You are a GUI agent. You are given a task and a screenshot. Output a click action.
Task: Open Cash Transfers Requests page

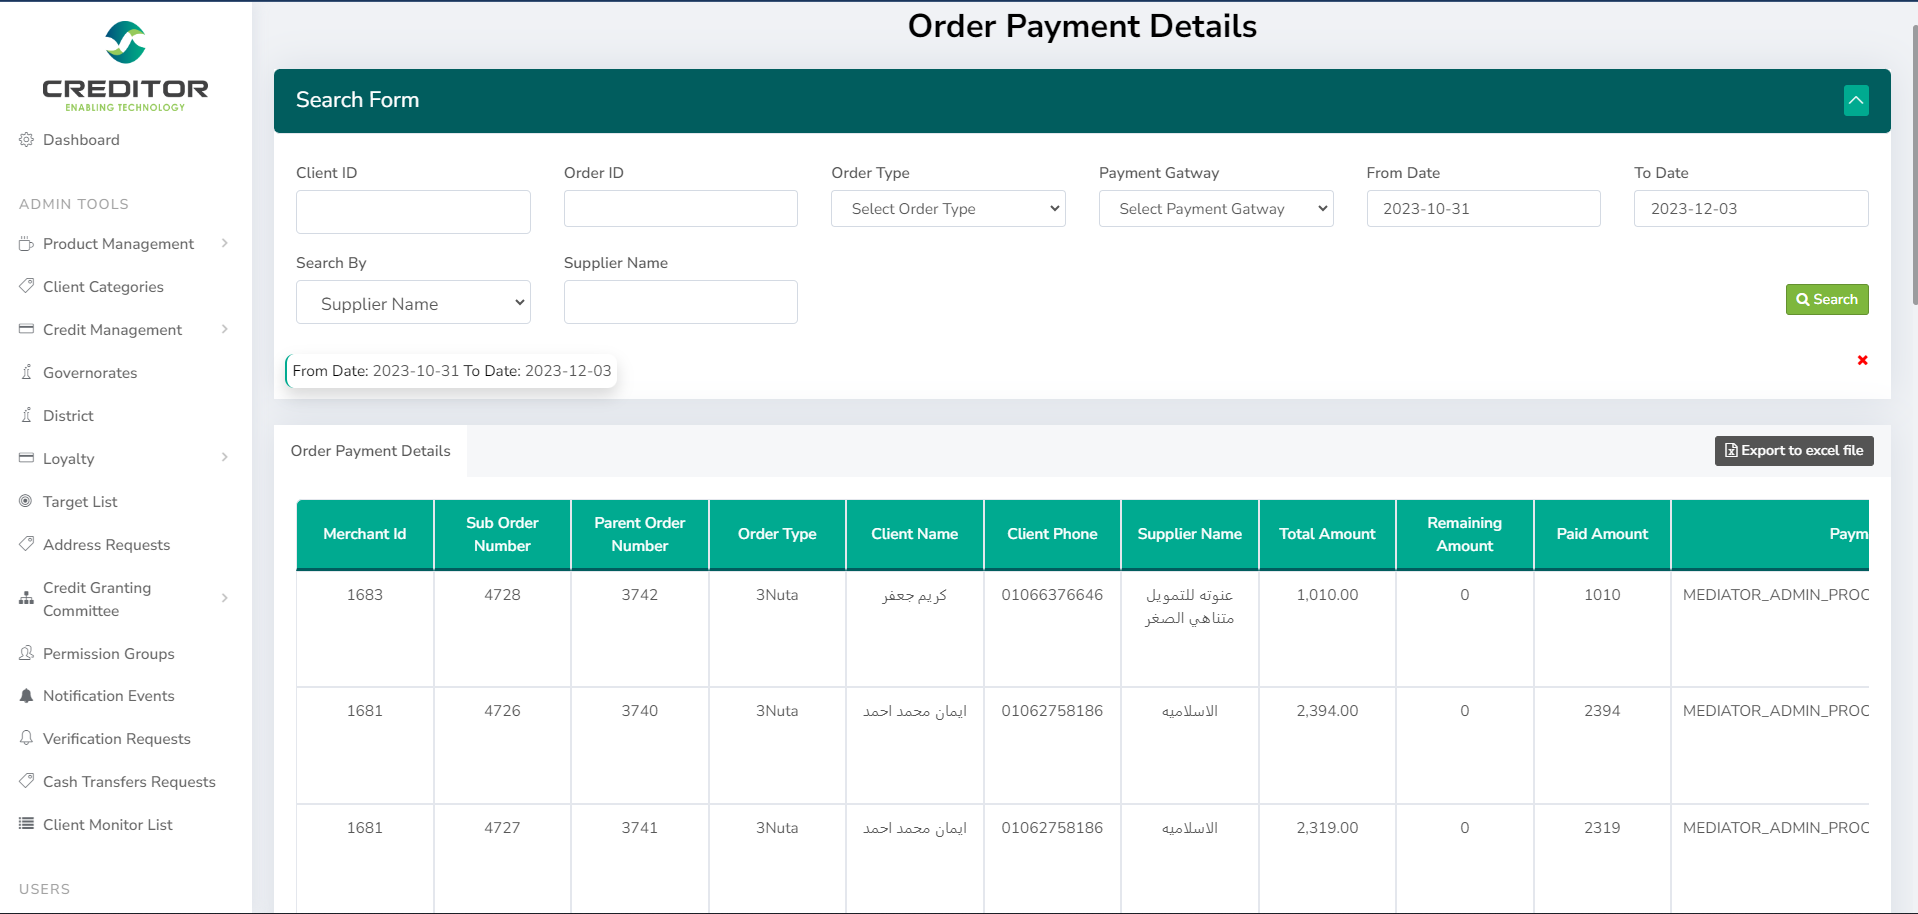tap(129, 782)
